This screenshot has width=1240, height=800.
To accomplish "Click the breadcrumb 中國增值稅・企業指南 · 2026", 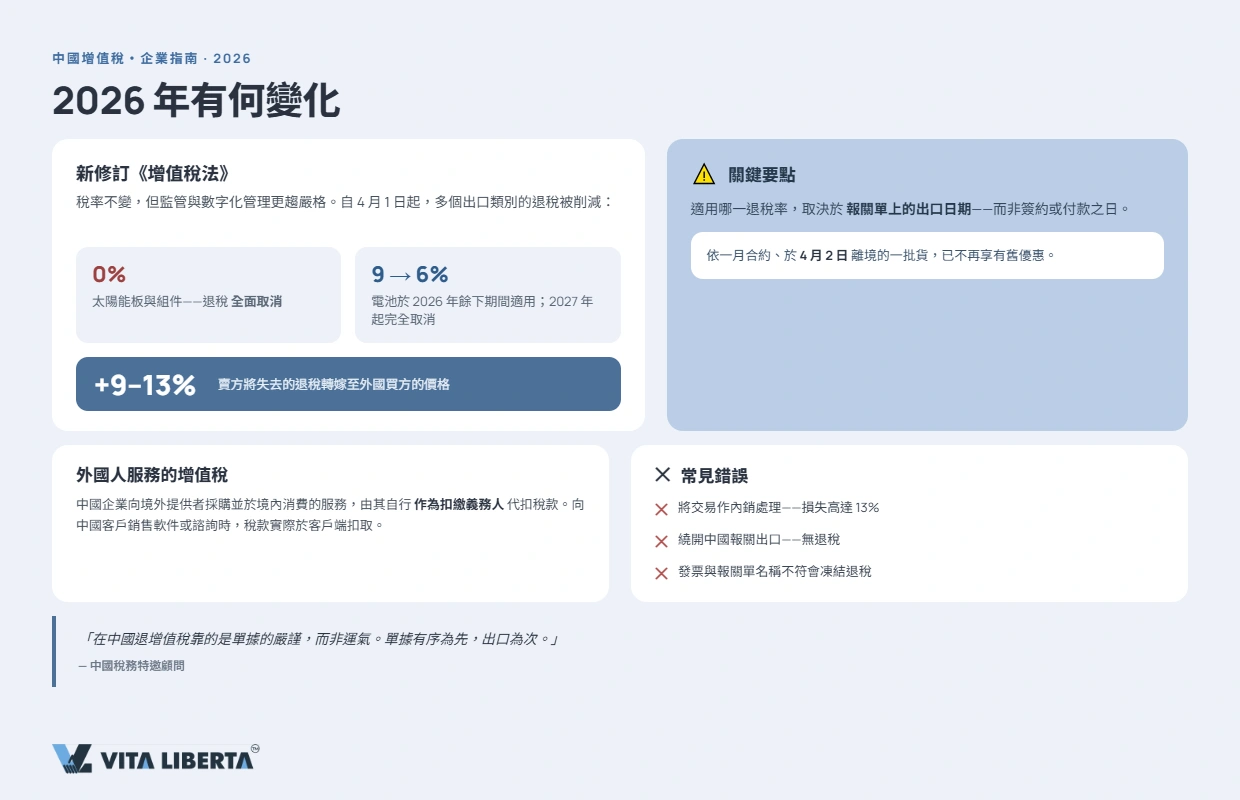I will [152, 59].
